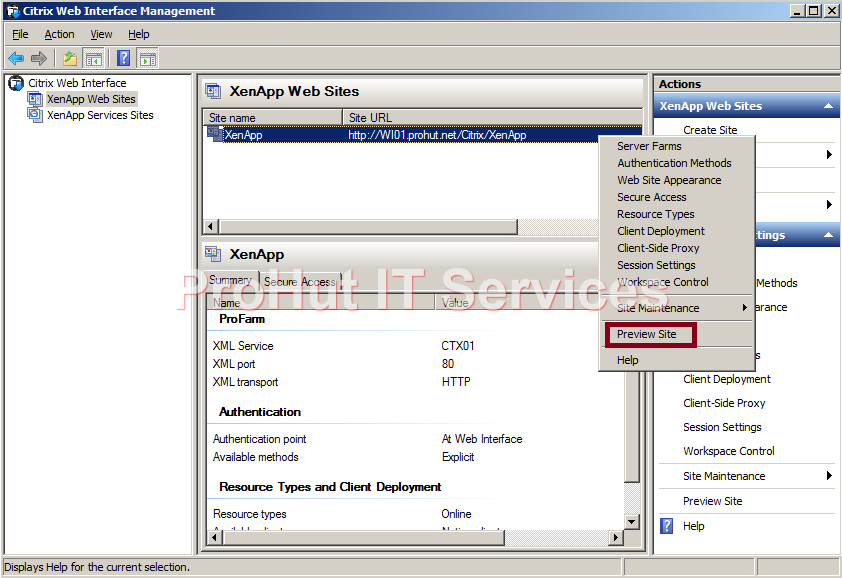Switch to the Secure Access tab
Screen dimensions: 842x578
(x=300, y=281)
